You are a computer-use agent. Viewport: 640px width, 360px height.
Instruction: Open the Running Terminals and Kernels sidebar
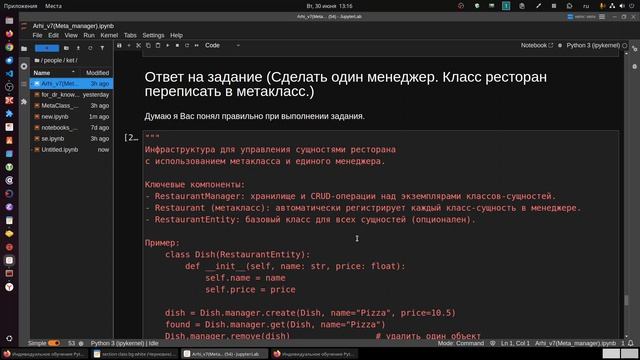click(x=24, y=66)
